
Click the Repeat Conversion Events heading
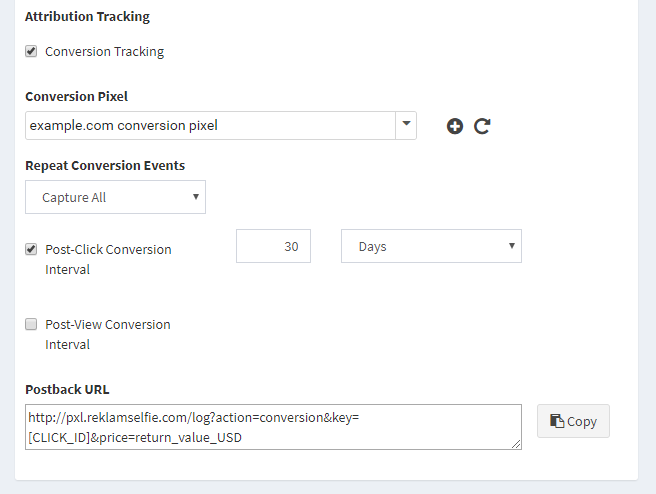pyautogui.click(x=105, y=166)
